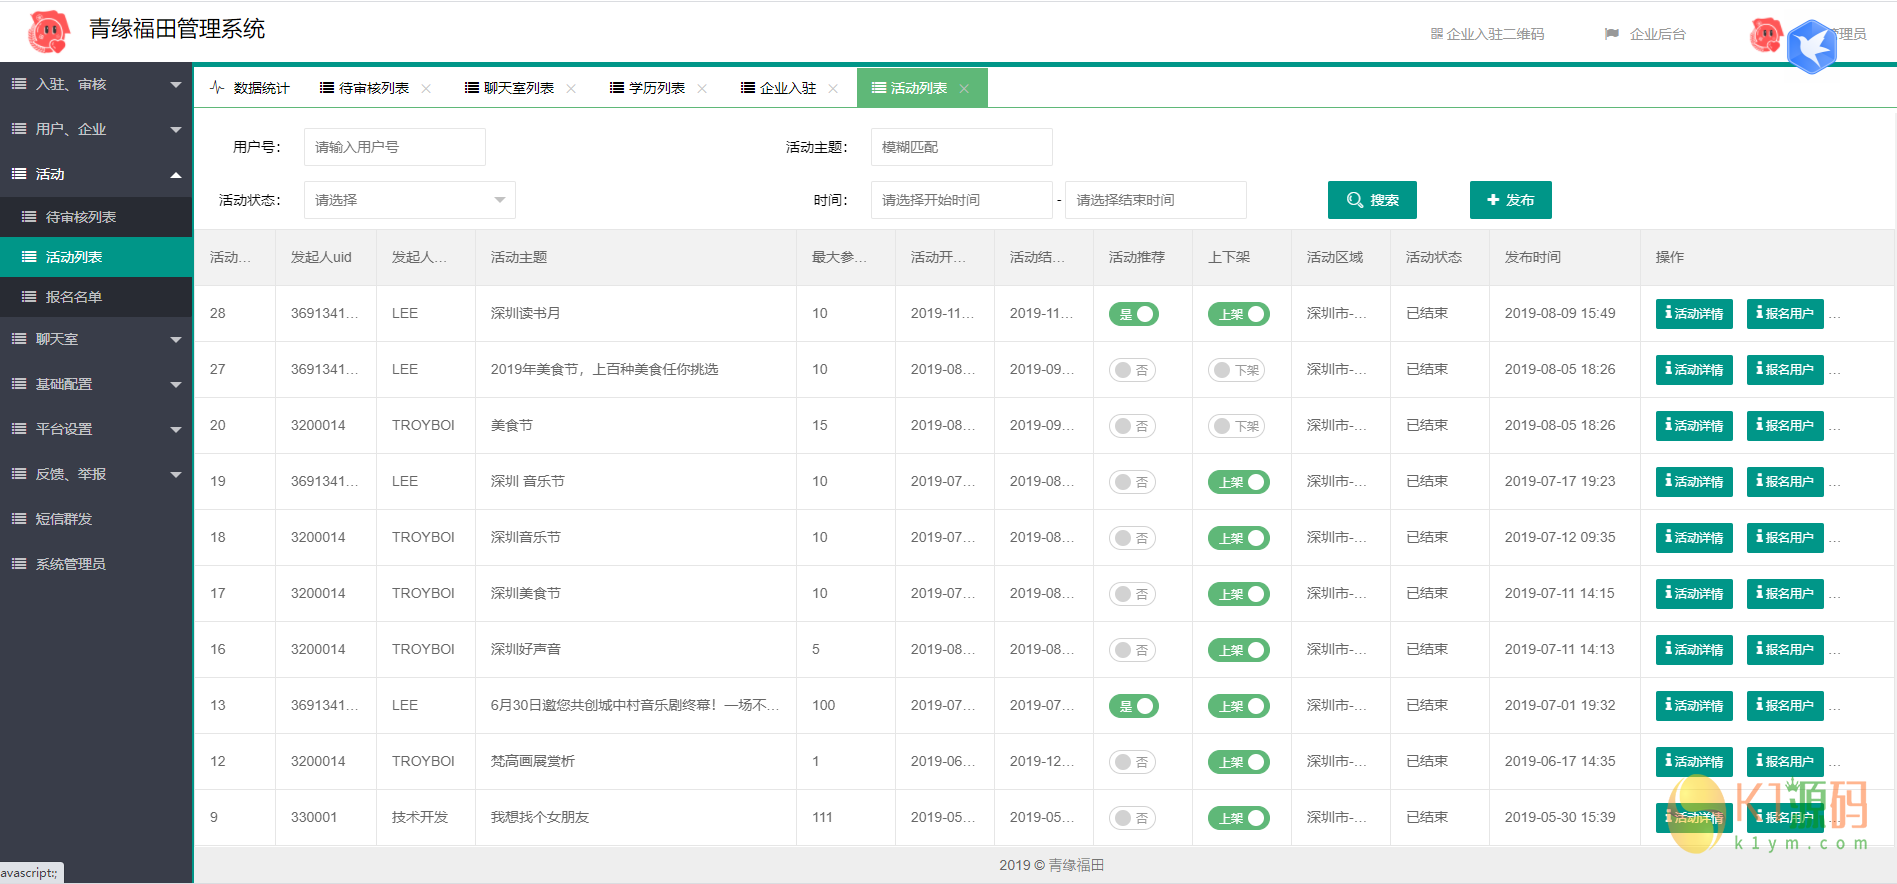1897x884 pixels.
Task: Click the 青缘福田 logo icon in header
Action: point(48,32)
